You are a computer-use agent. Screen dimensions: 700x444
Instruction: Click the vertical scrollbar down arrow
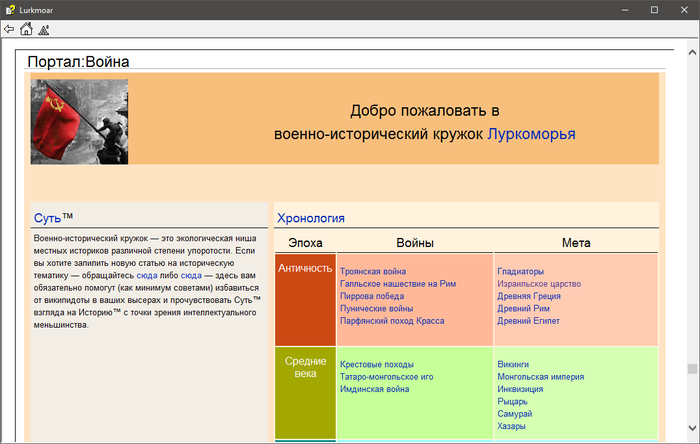tap(691, 436)
